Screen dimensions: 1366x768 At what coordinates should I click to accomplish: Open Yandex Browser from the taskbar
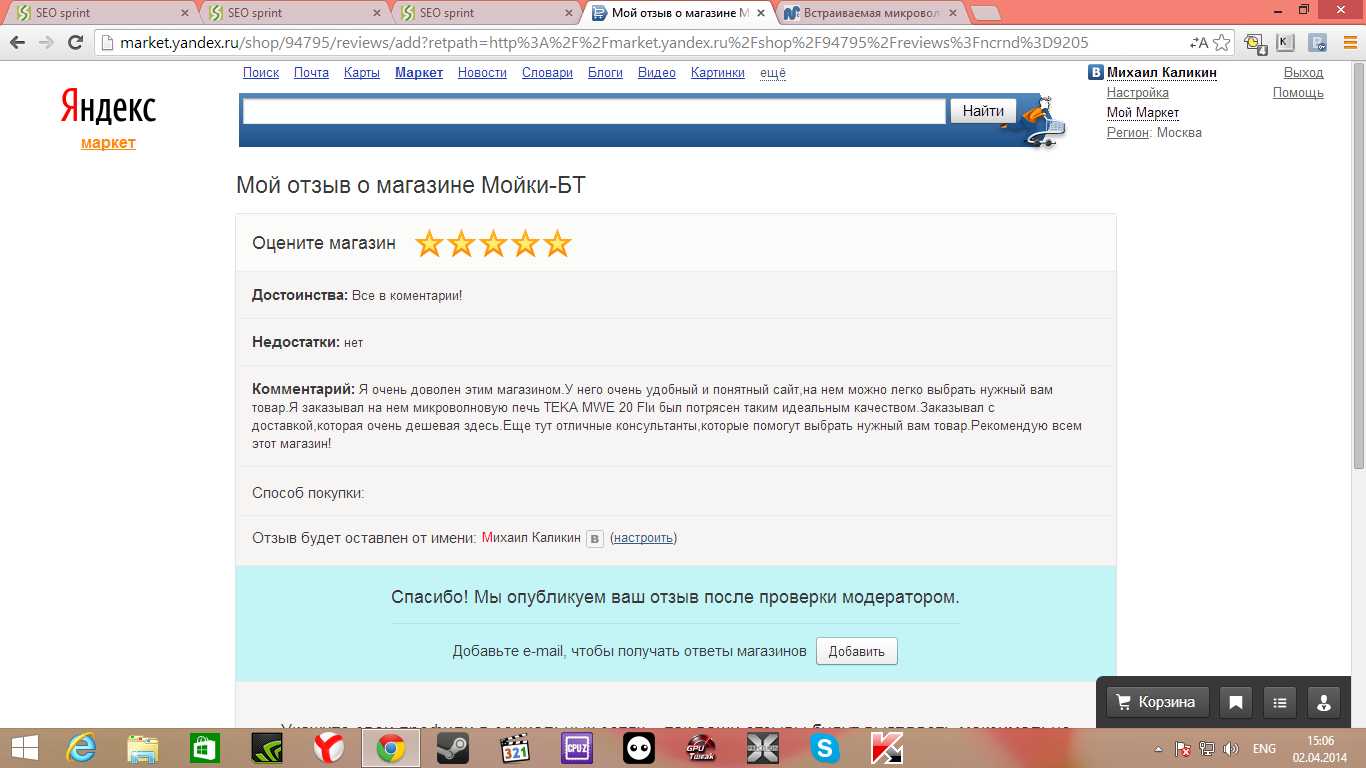(329, 748)
